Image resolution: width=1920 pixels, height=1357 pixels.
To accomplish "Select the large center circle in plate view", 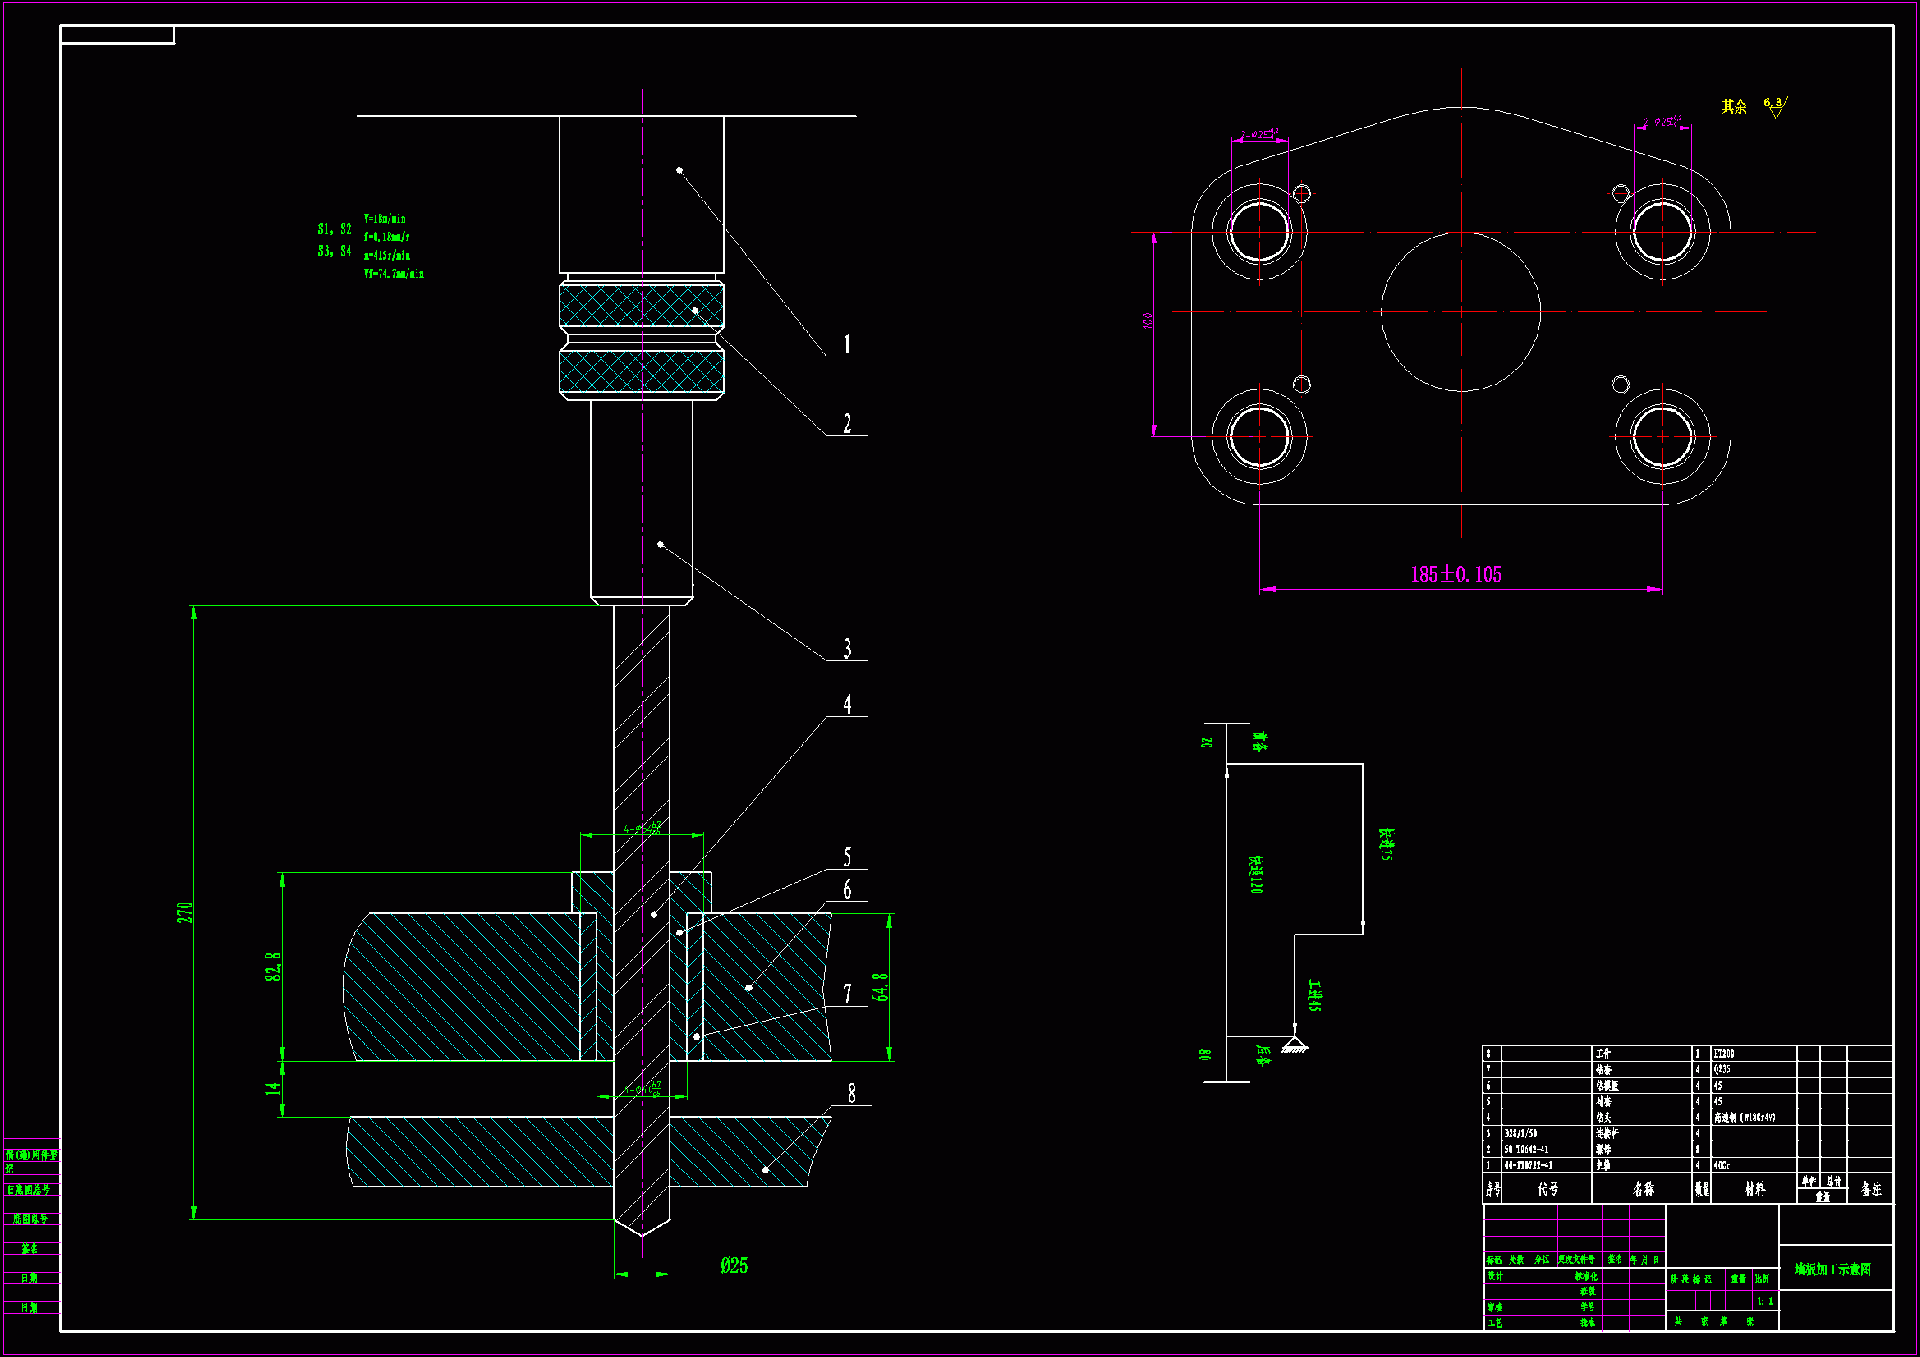I will pos(1460,312).
